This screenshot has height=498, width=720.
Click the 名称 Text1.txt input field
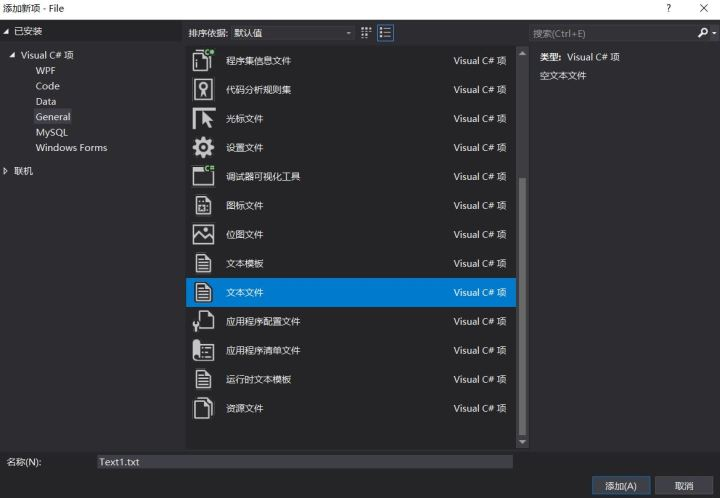click(304, 462)
